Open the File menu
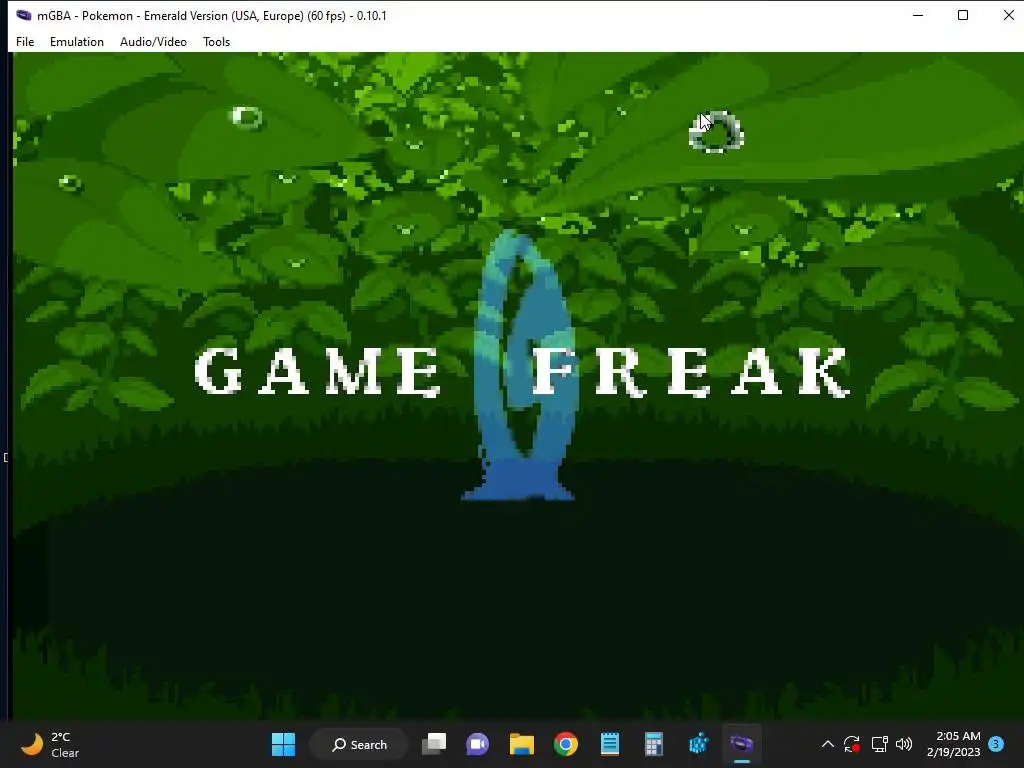The height and width of the screenshot is (768, 1024). [x=25, y=42]
